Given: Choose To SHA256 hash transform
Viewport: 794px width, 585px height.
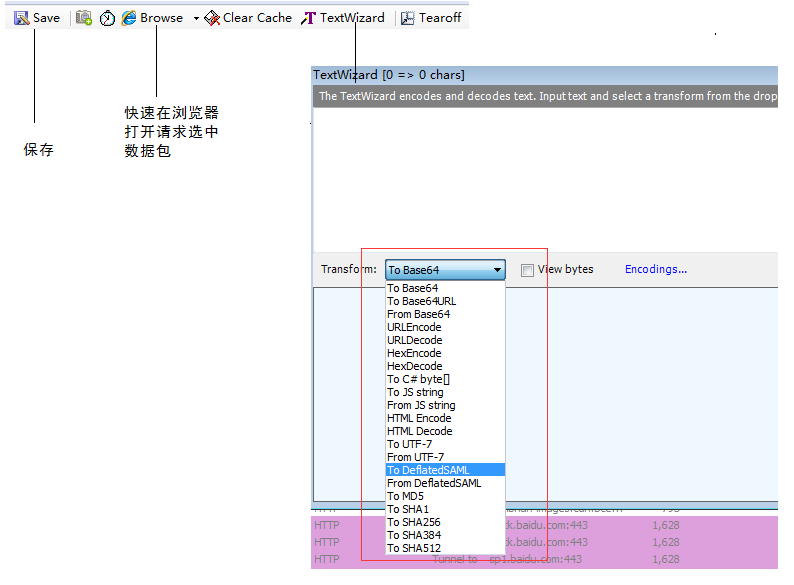Looking at the screenshot, I should coord(445,522).
